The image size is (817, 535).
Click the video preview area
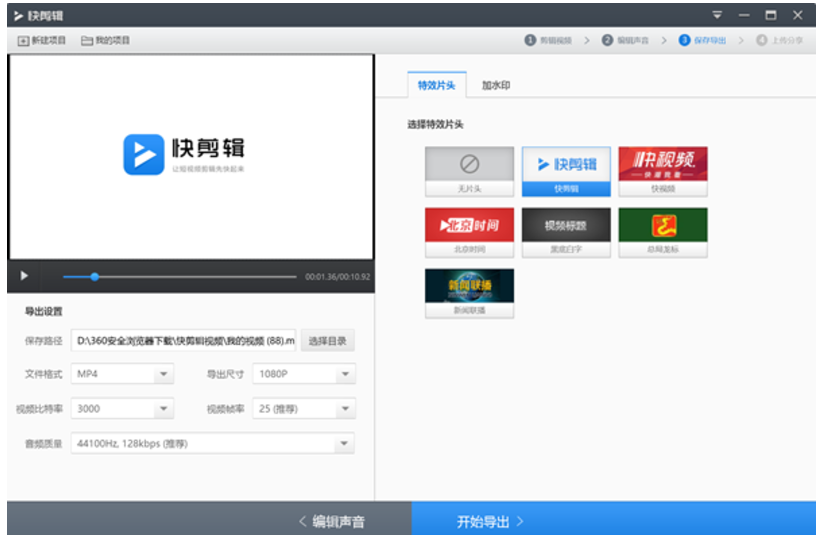click(191, 157)
